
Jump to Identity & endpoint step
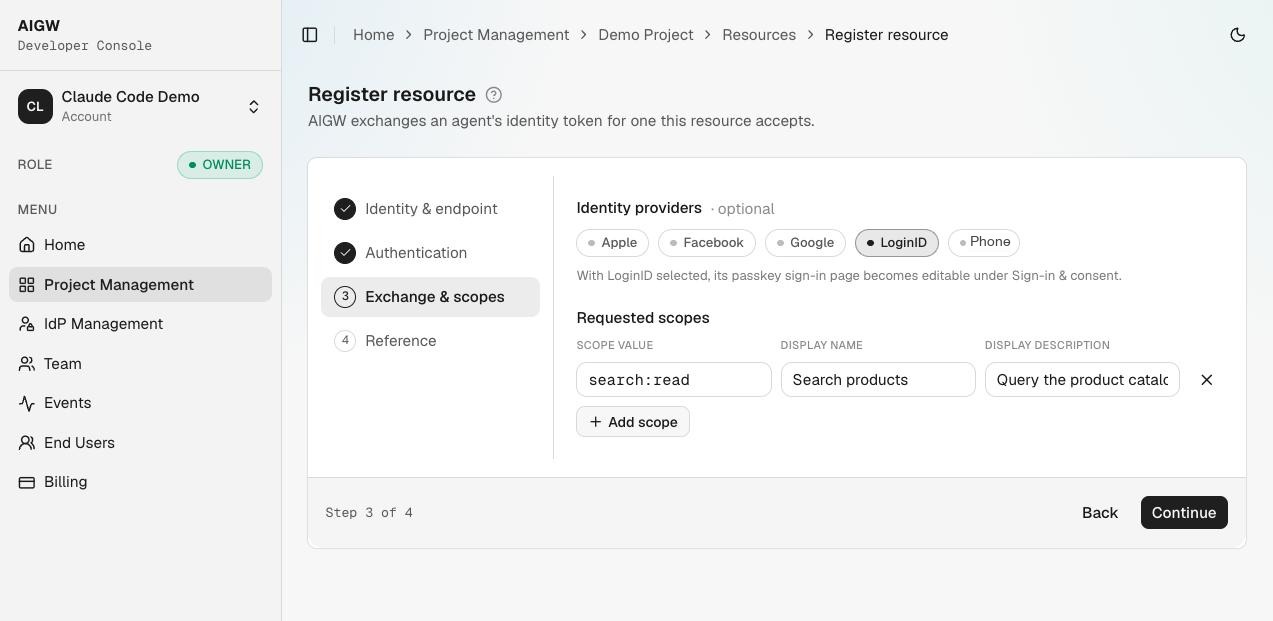click(430, 209)
